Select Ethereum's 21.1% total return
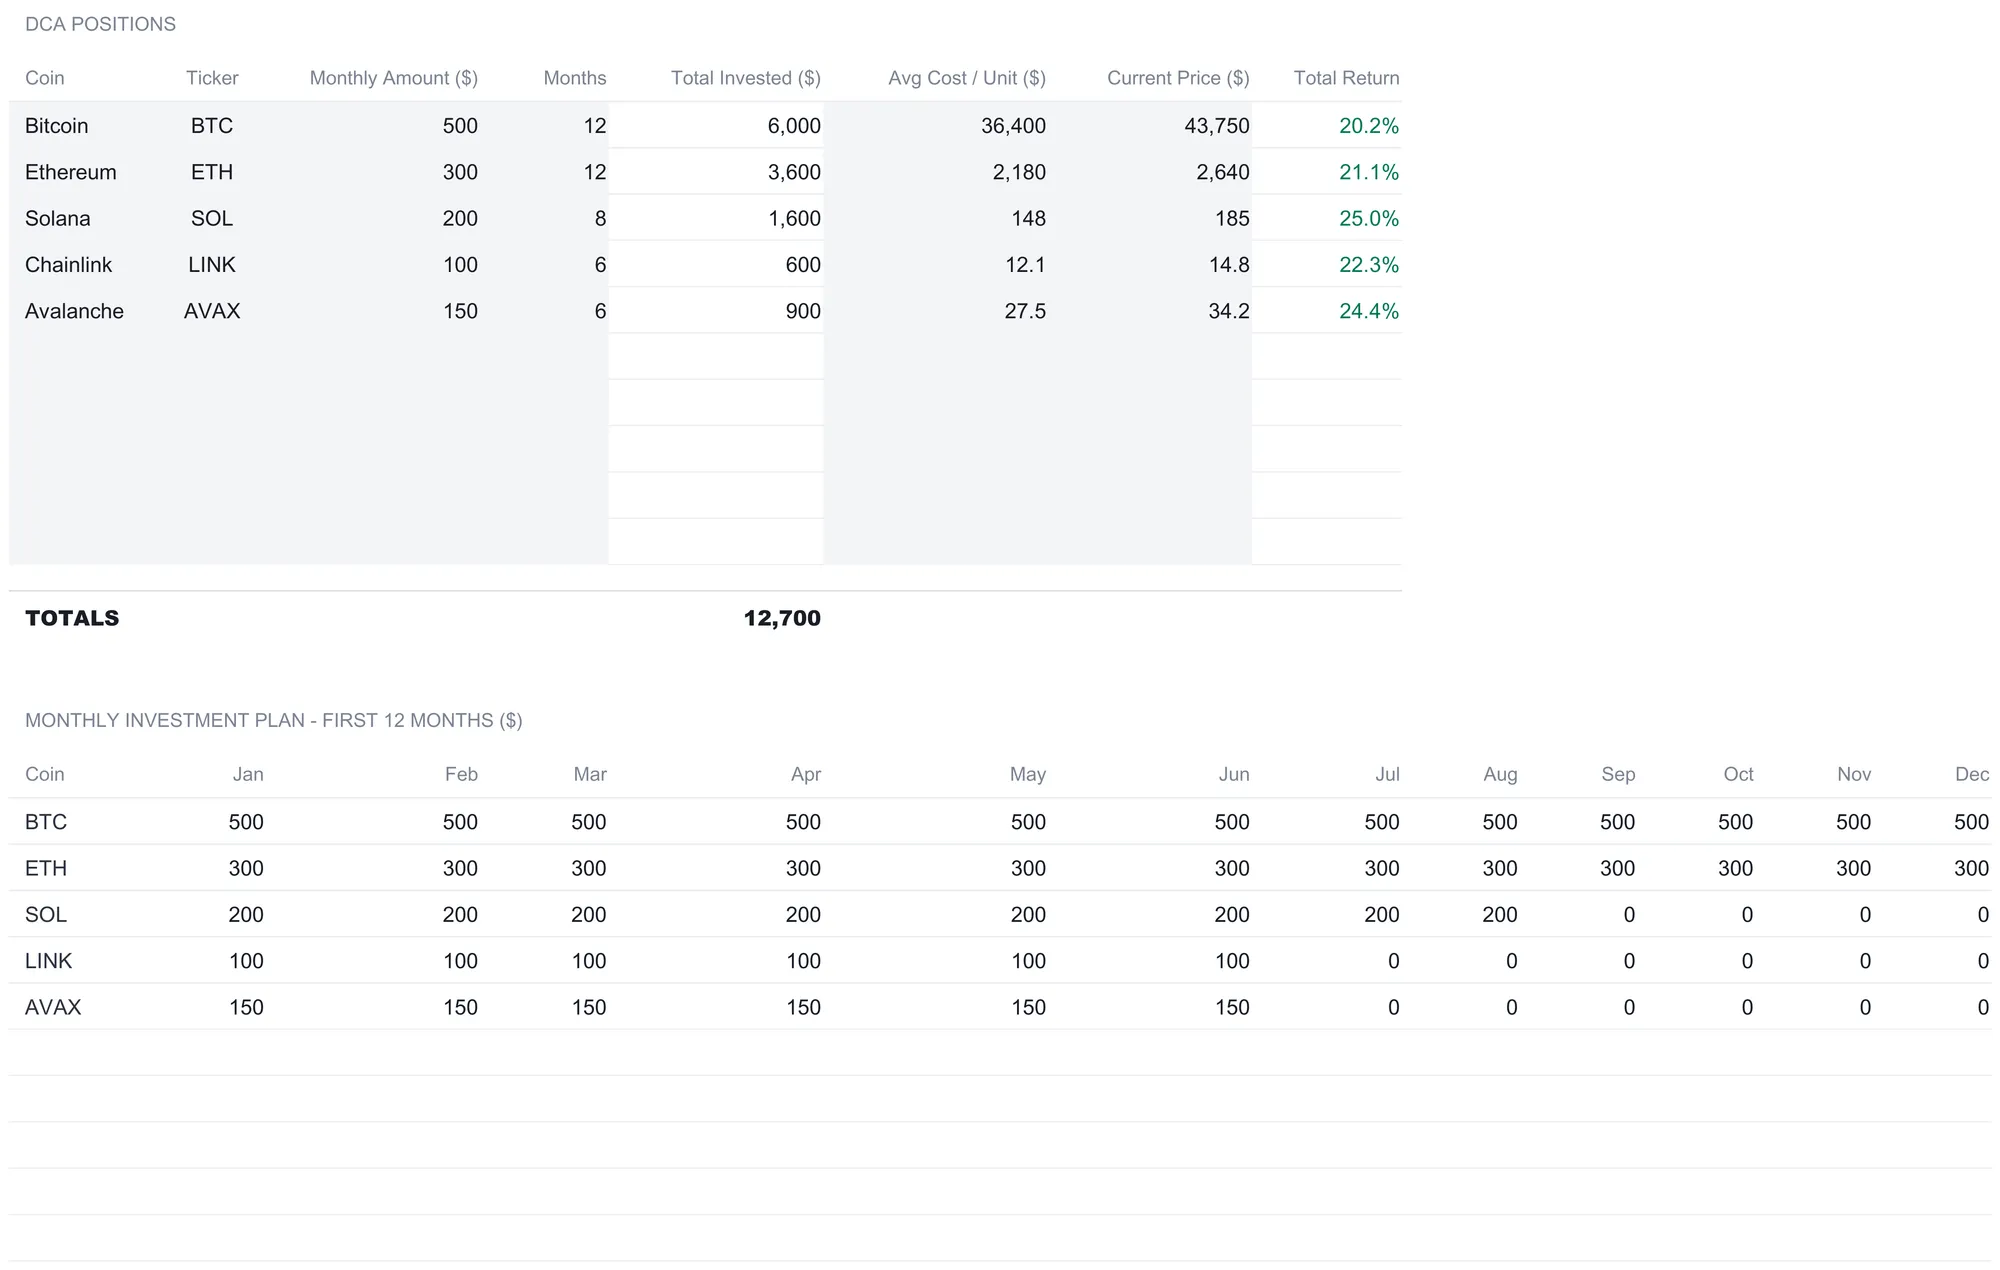This screenshot has height=1270, width=2000. (x=1369, y=172)
